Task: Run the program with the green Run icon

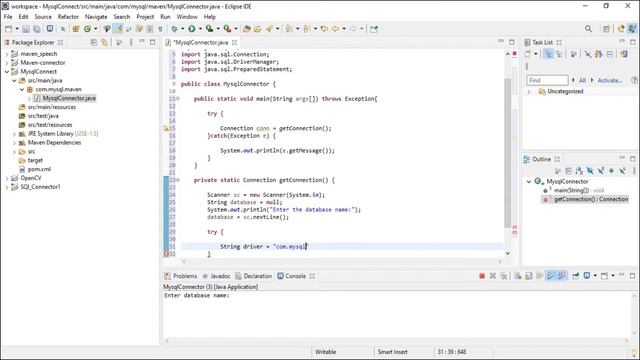Action: (x=191, y=29)
